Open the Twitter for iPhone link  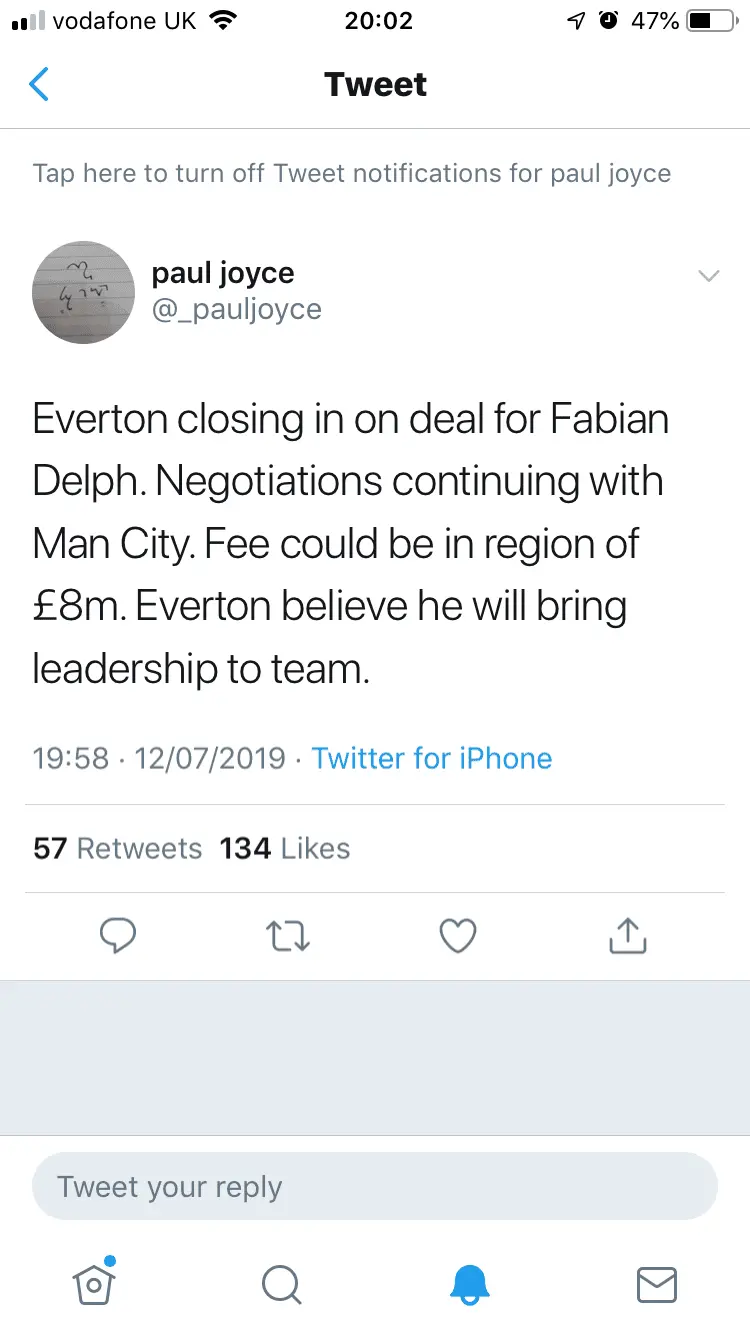coord(431,758)
